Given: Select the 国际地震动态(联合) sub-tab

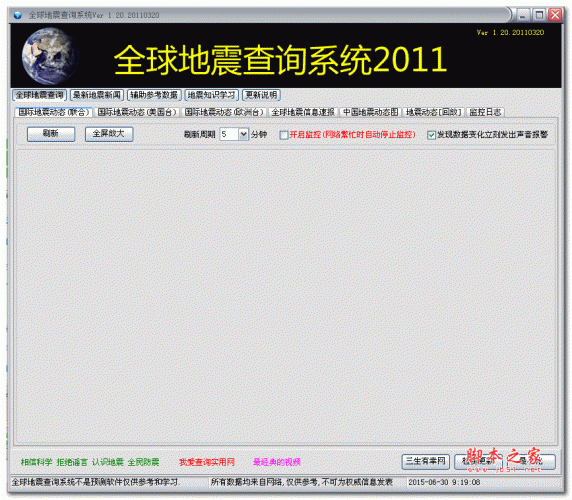Looking at the screenshot, I should click(54, 112).
